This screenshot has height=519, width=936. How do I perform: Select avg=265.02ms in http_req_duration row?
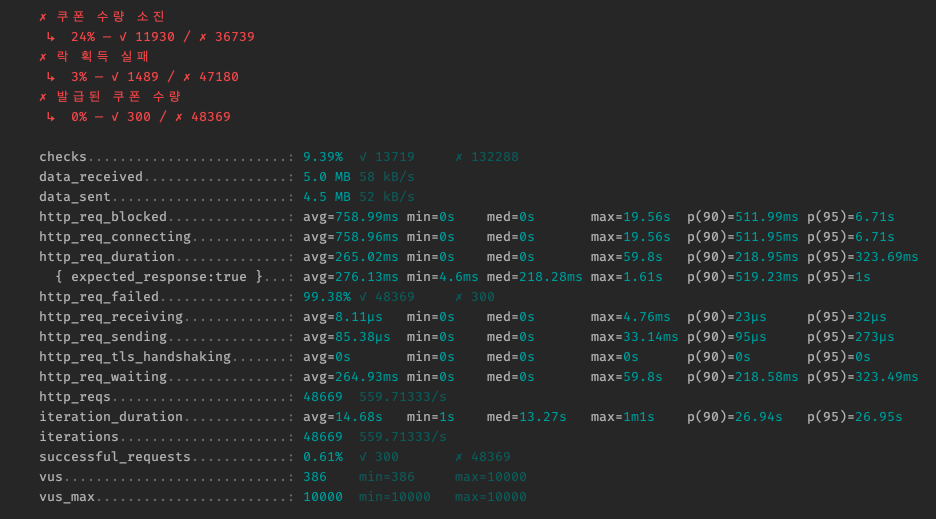pyautogui.click(x=350, y=257)
